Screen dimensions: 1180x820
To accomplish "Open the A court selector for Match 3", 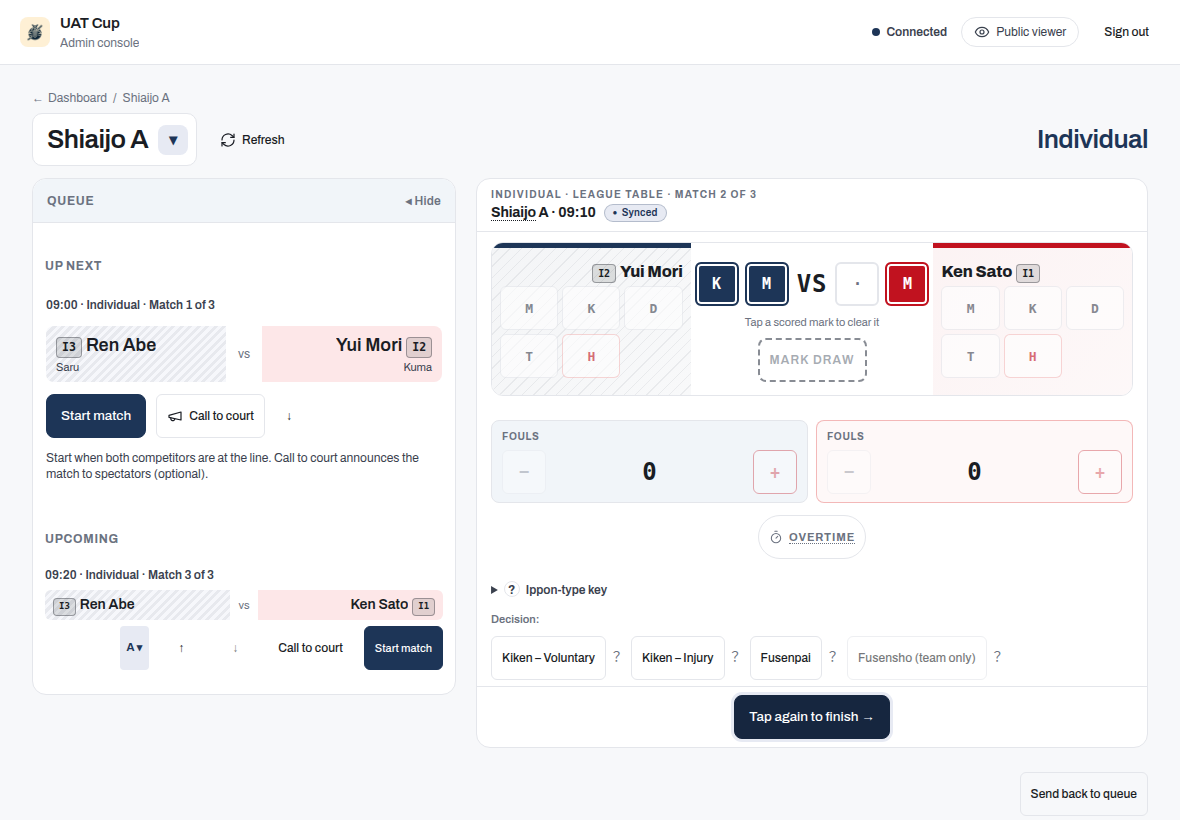I will [135, 648].
